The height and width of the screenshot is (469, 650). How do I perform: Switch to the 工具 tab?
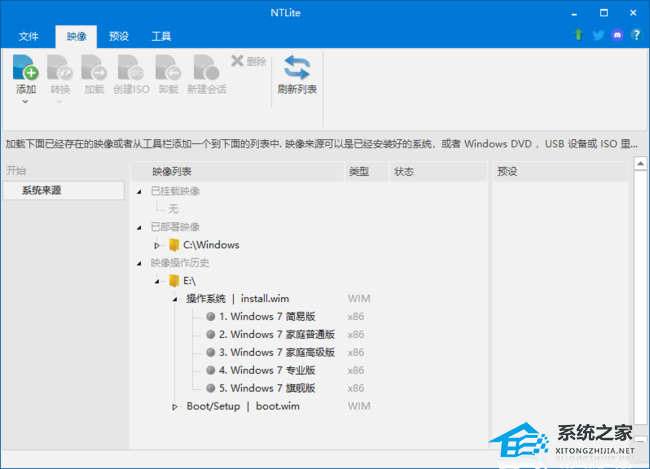pyautogui.click(x=161, y=36)
